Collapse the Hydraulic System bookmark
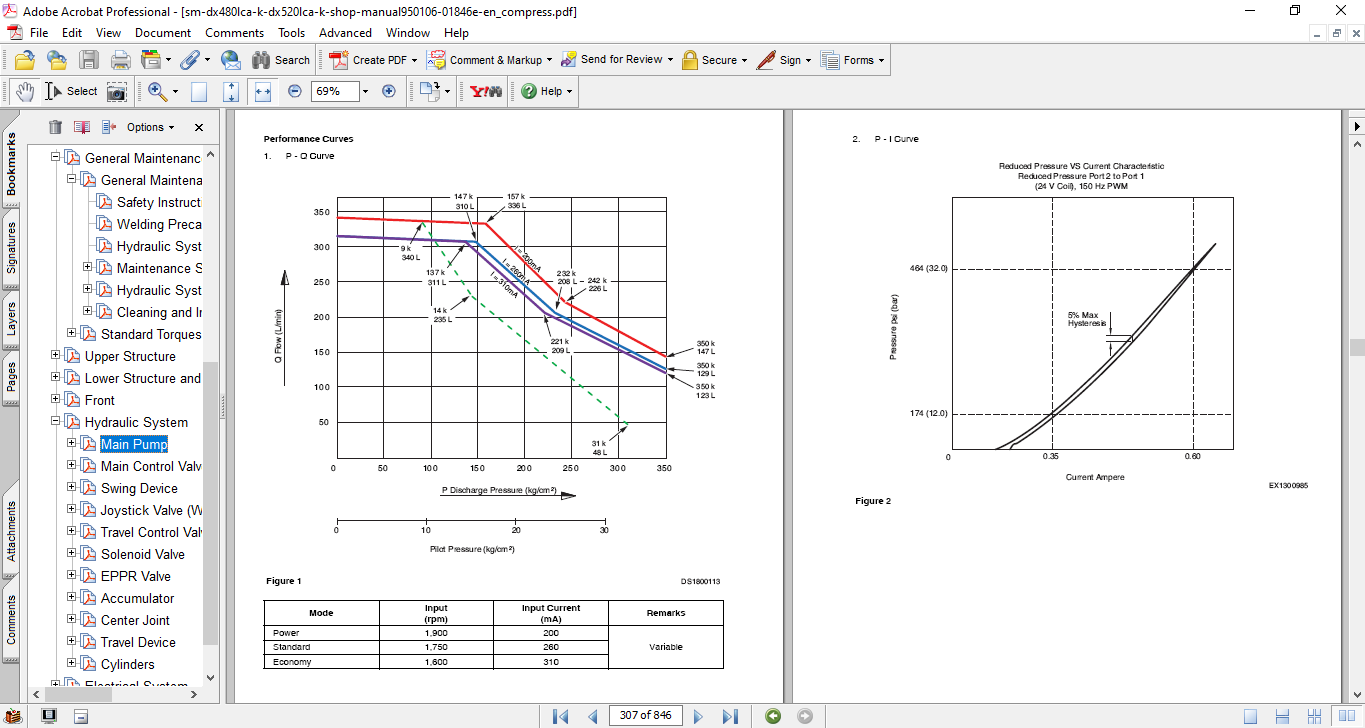The width and height of the screenshot is (1365, 728). point(56,422)
